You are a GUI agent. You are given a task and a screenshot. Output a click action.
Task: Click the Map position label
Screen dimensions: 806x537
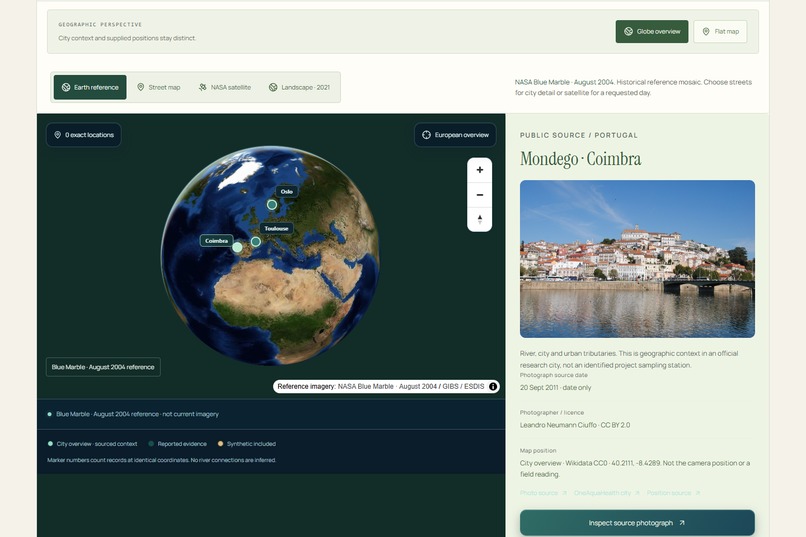(538, 451)
